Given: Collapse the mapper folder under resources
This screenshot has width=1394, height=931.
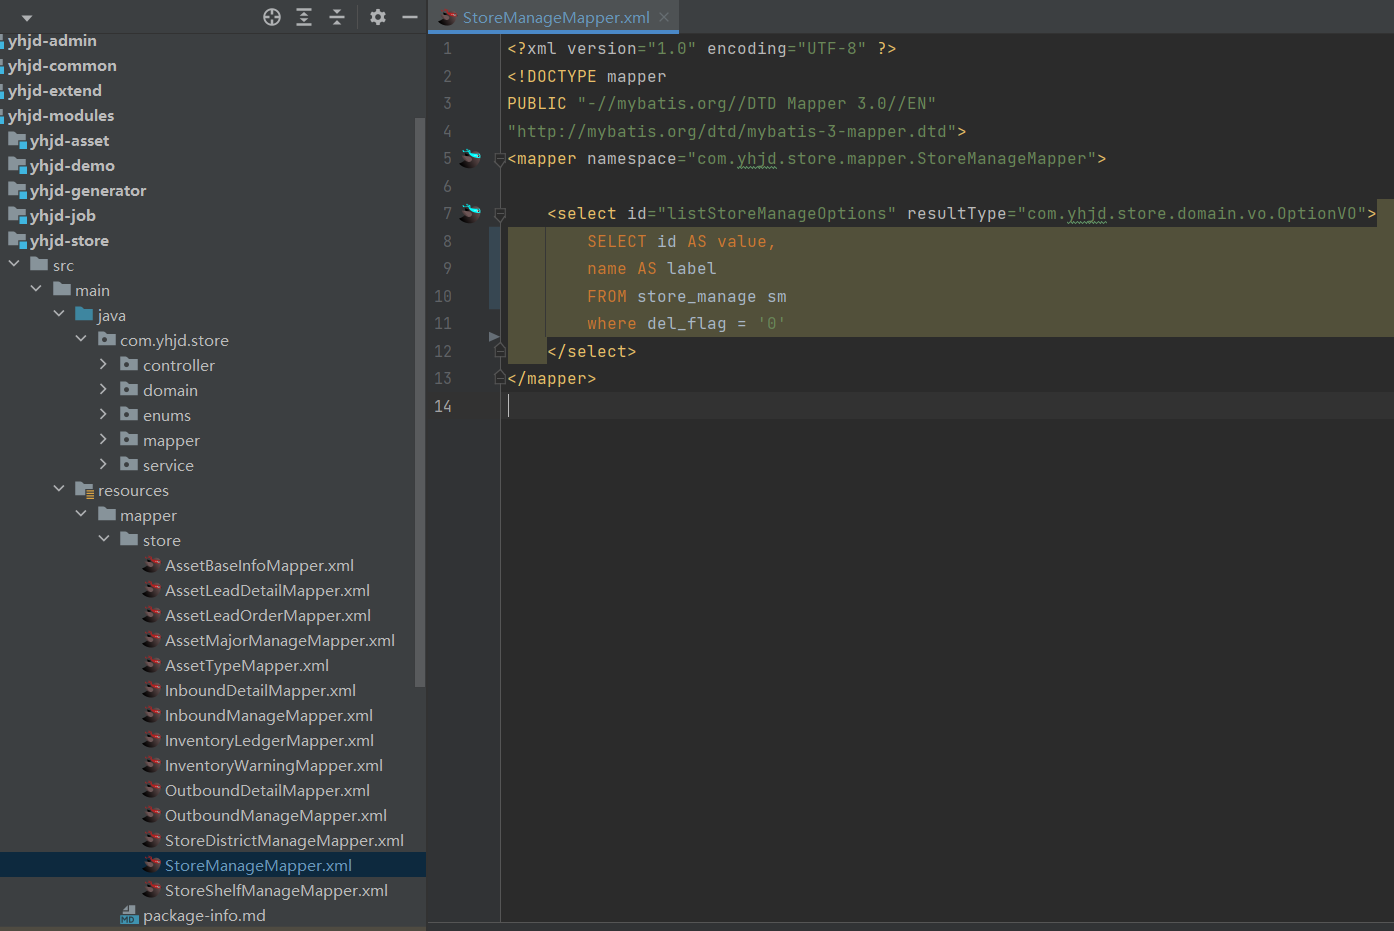Looking at the screenshot, I should coord(81,514).
